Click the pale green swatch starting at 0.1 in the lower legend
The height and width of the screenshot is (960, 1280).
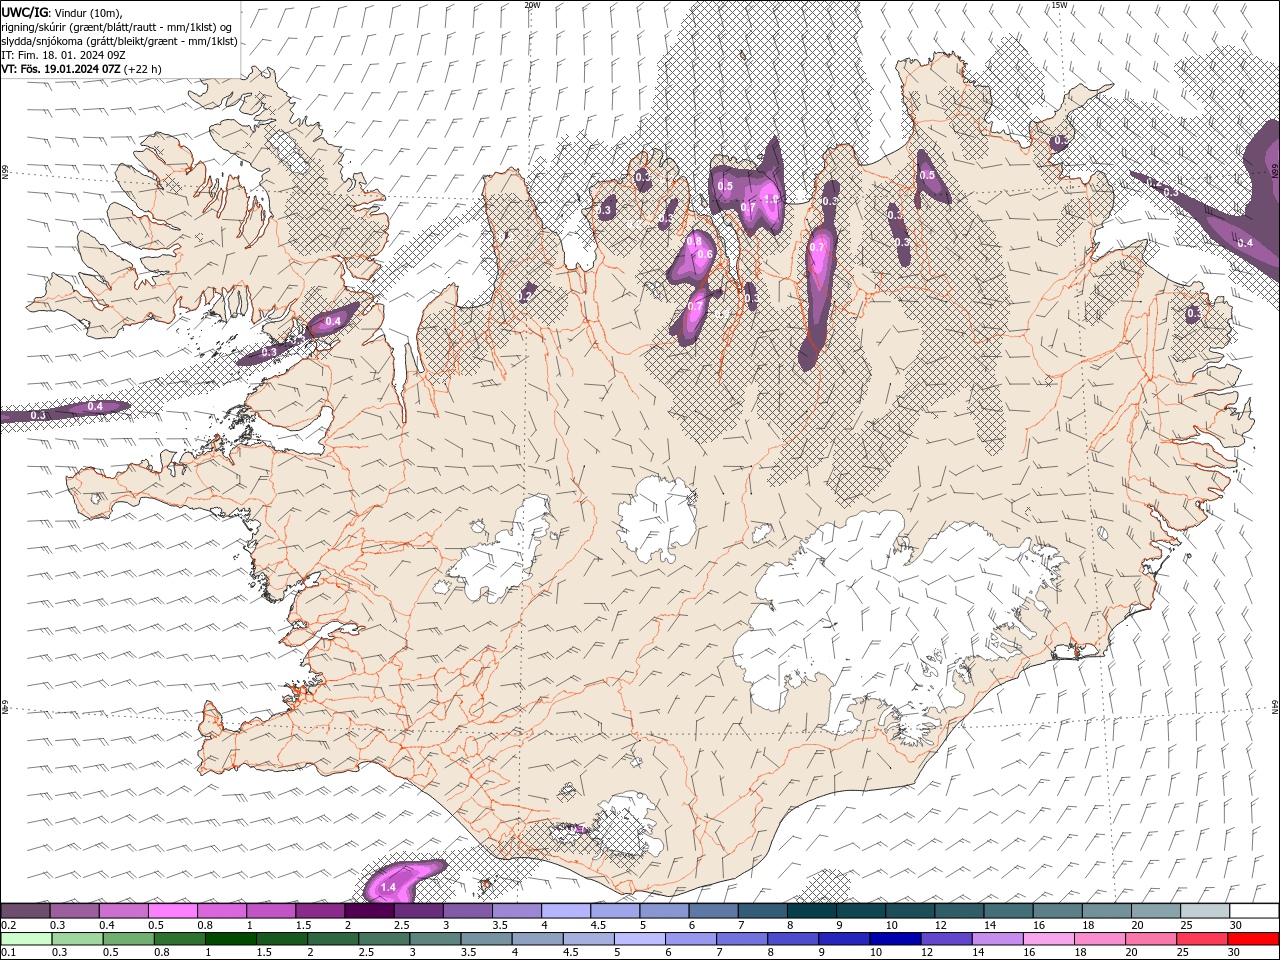tap(26, 939)
